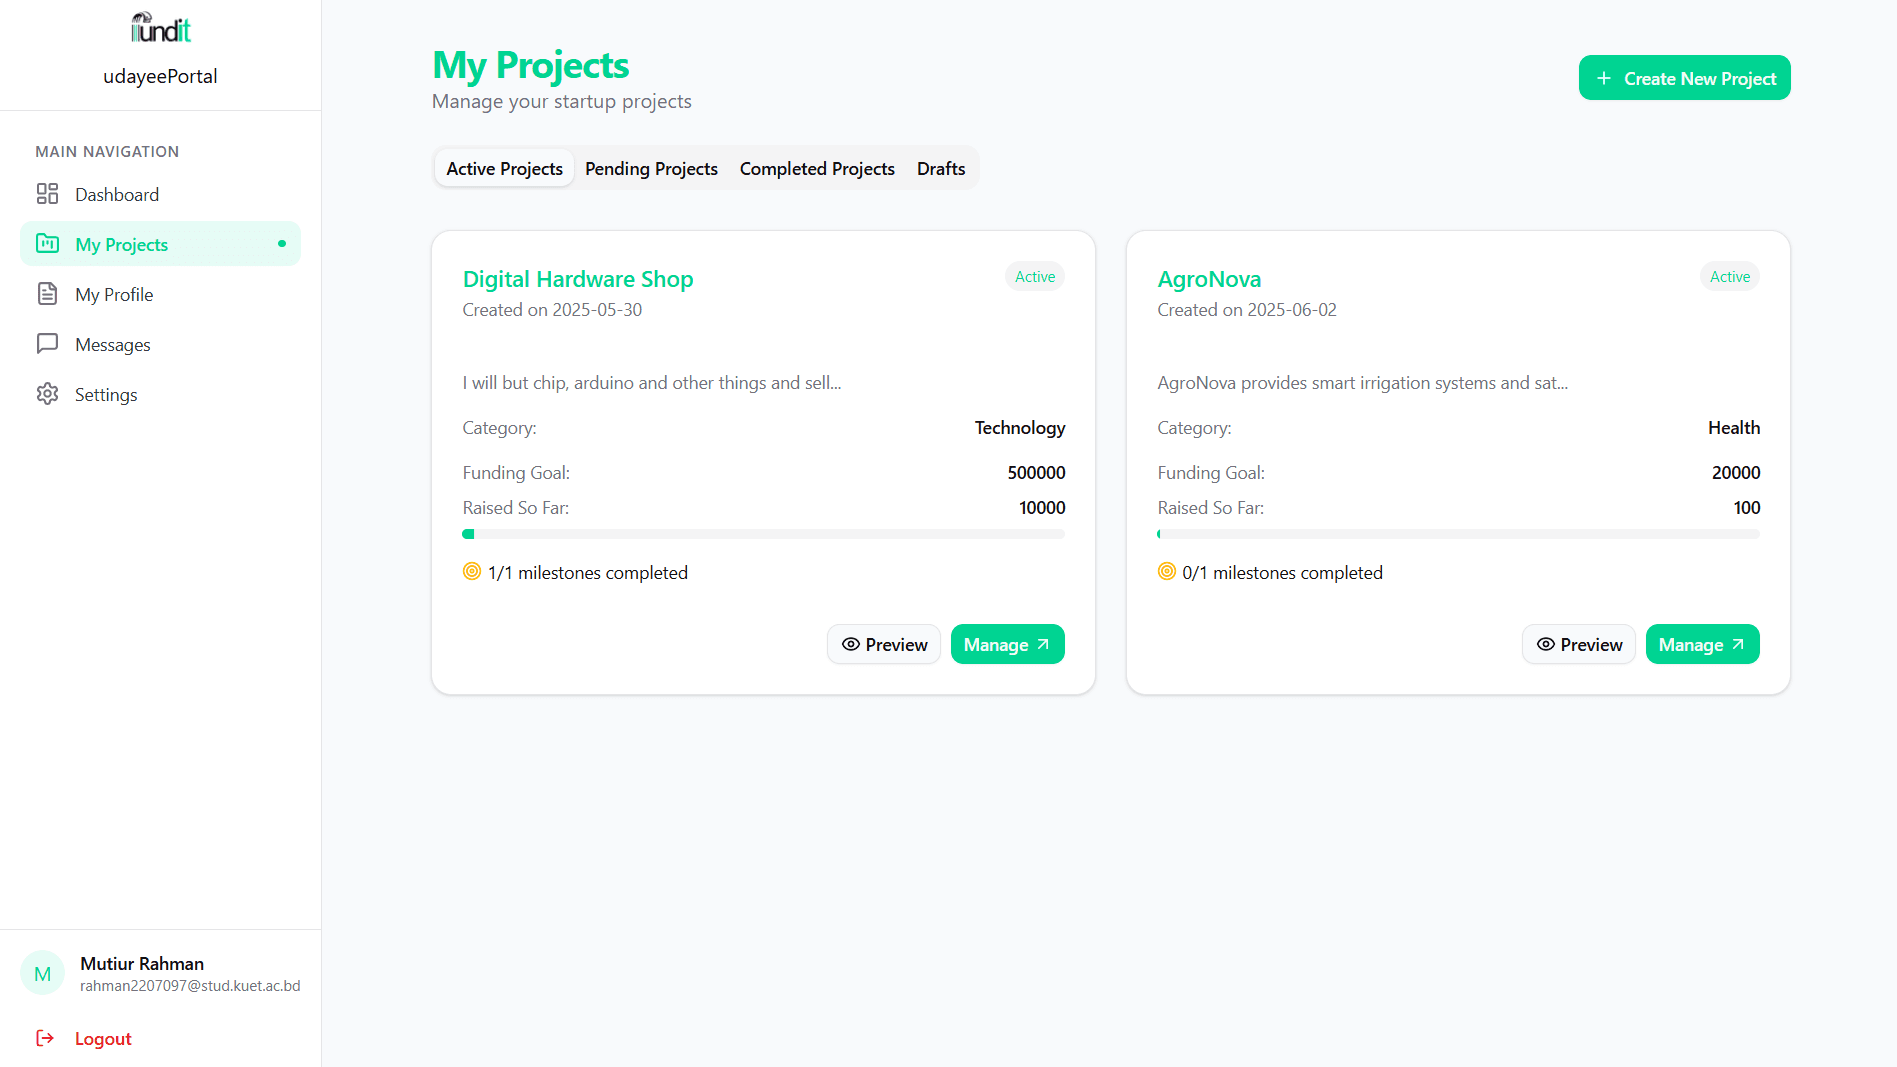Click the Digital Hardware Shop funding progress bar
This screenshot has width=1897, height=1067.
click(763, 534)
